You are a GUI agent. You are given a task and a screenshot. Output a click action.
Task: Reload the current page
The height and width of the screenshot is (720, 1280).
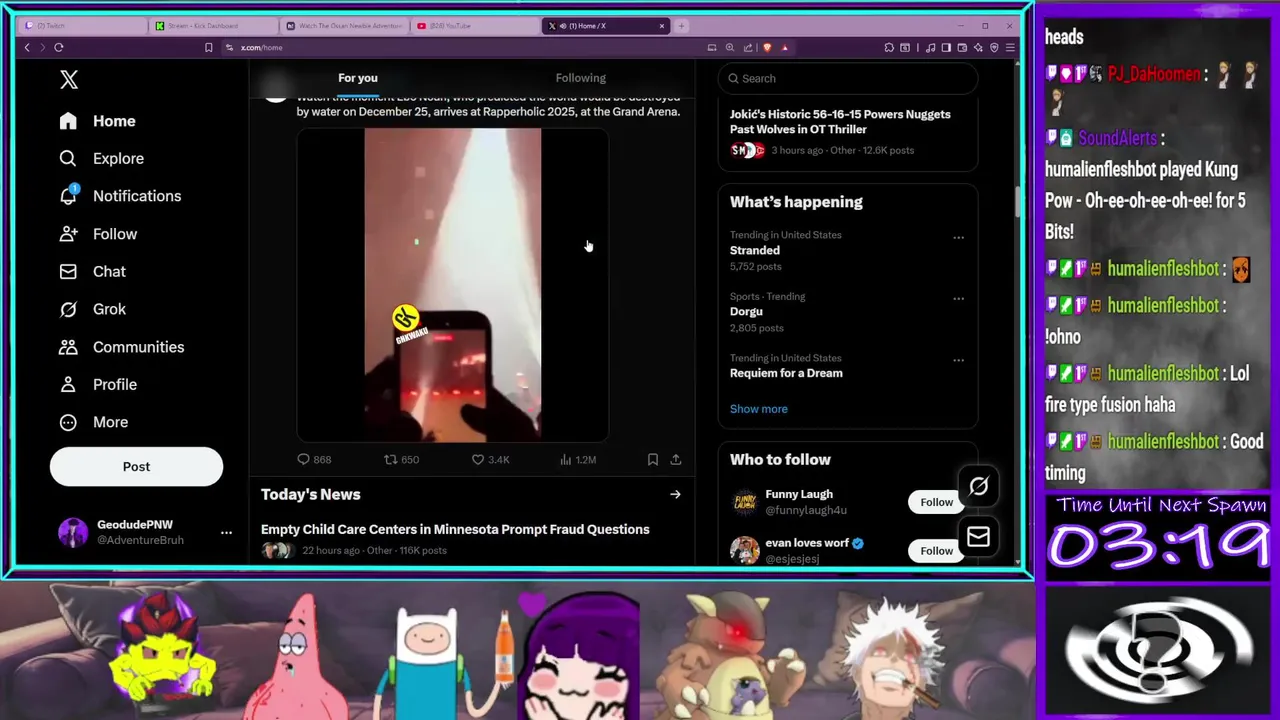[59, 47]
